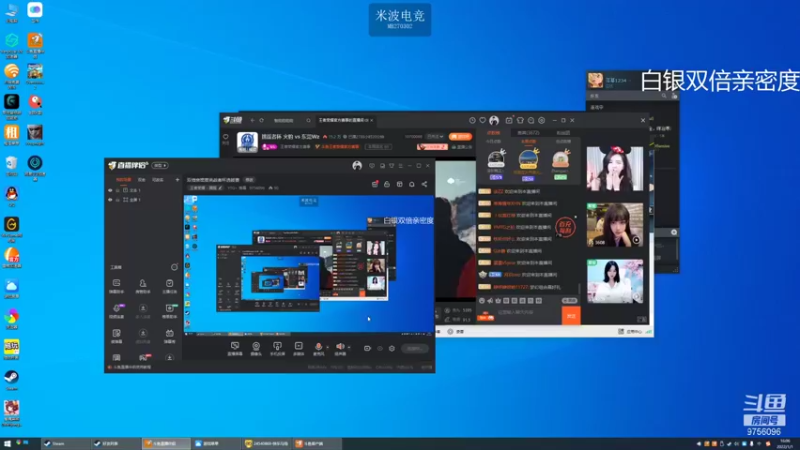Image resolution: width=800 pixels, height=450 pixels.
Task: Switch to the 贵宾(3672) tab in chat panel
Action: click(528, 133)
